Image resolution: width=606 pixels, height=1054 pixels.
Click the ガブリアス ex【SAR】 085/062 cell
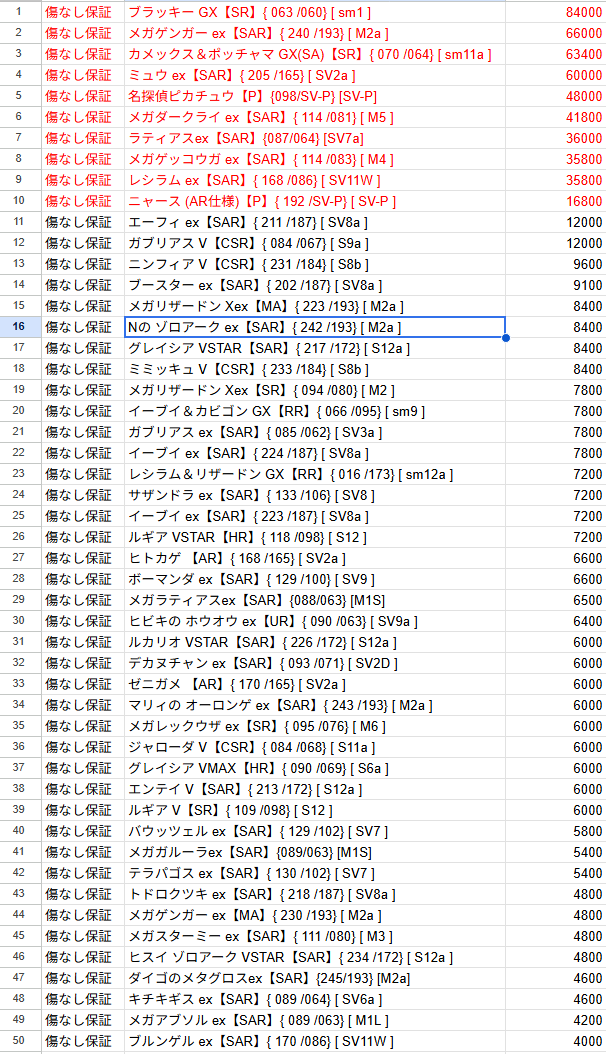[x=314, y=432]
